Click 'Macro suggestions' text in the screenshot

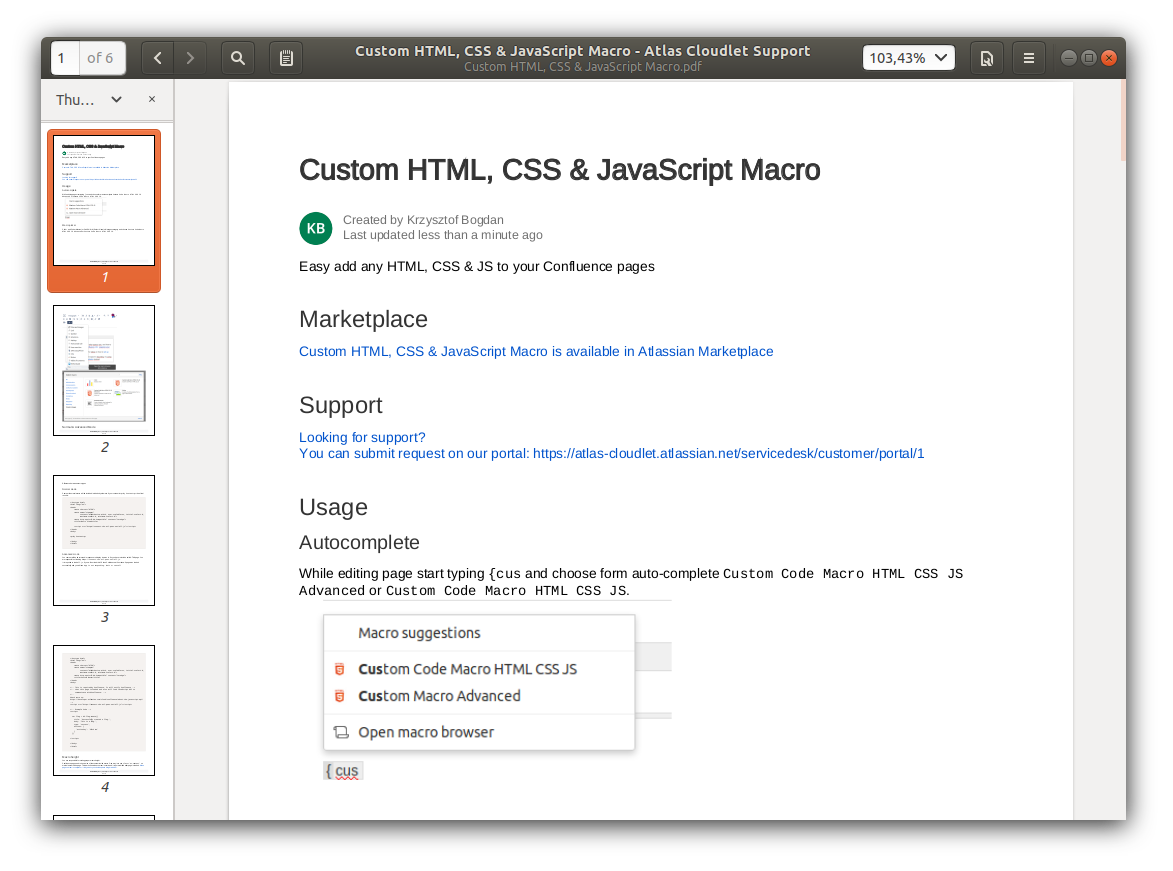pyautogui.click(x=420, y=633)
